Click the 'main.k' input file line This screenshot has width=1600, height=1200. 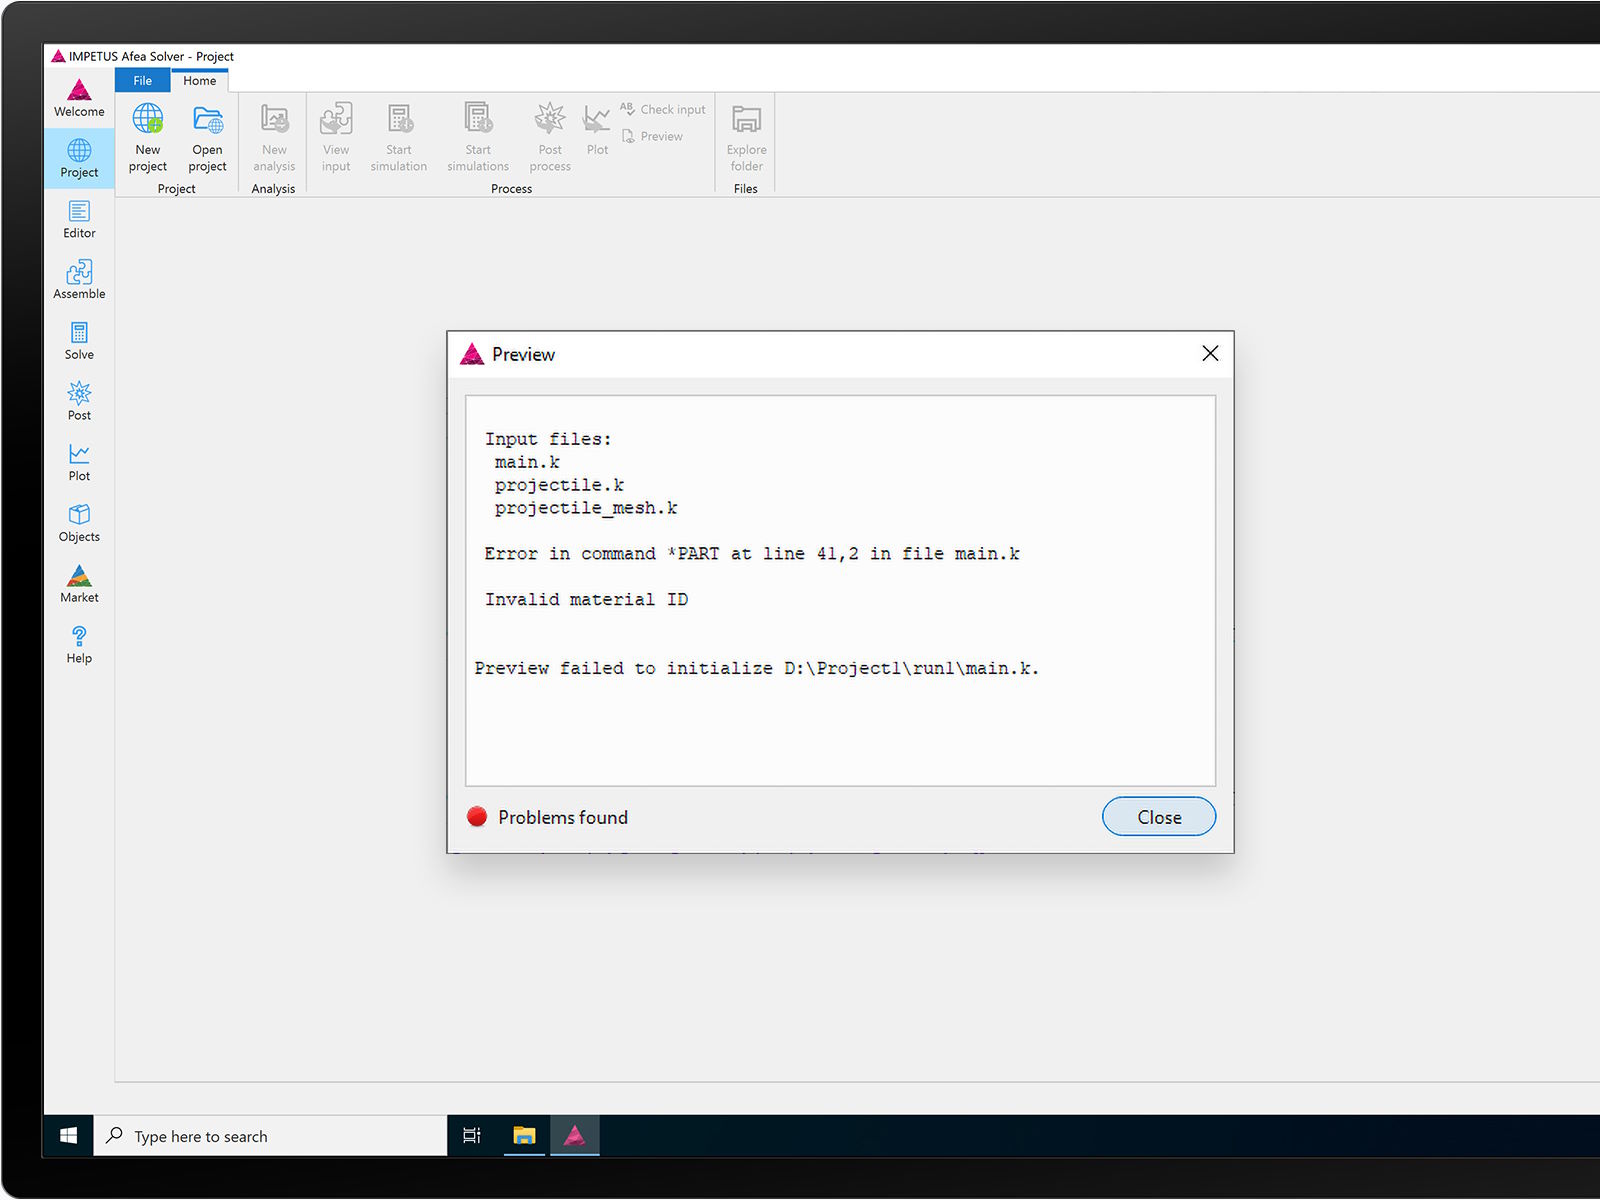point(527,462)
